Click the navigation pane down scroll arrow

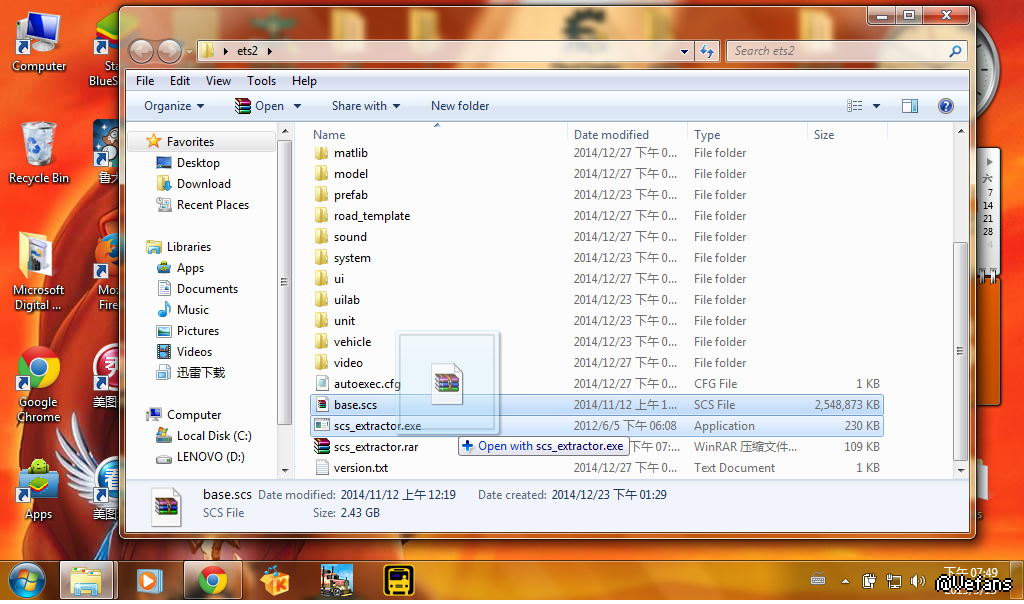click(x=285, y=470)
